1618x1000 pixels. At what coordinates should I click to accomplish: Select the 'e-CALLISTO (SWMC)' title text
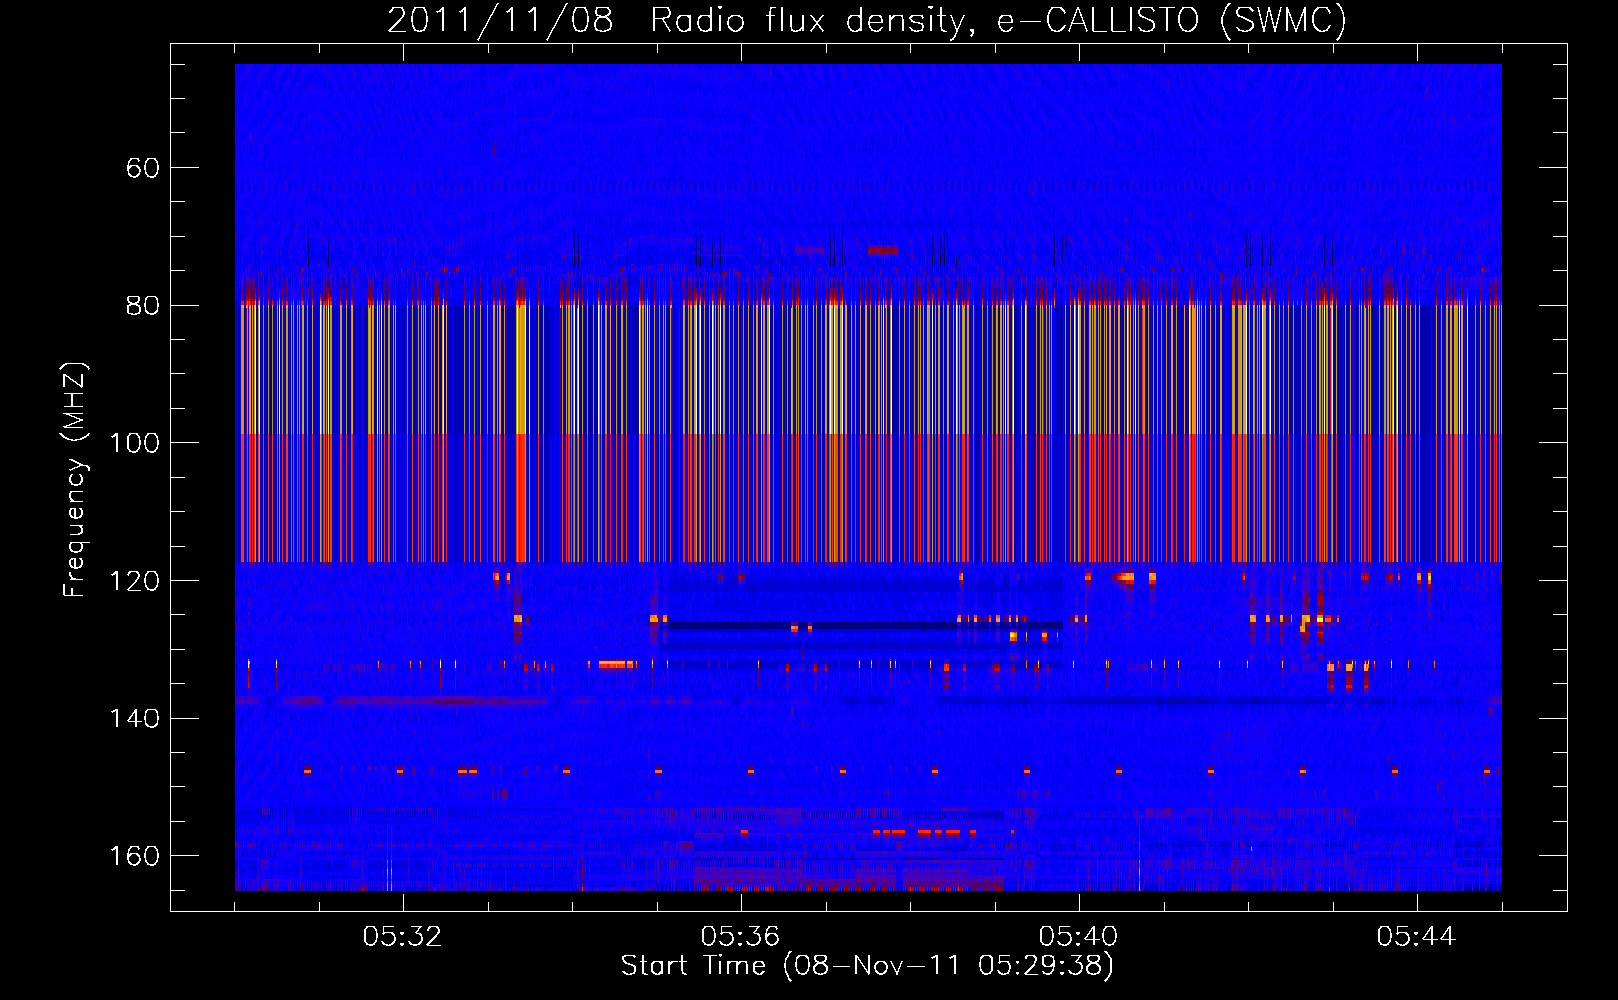1172,20
